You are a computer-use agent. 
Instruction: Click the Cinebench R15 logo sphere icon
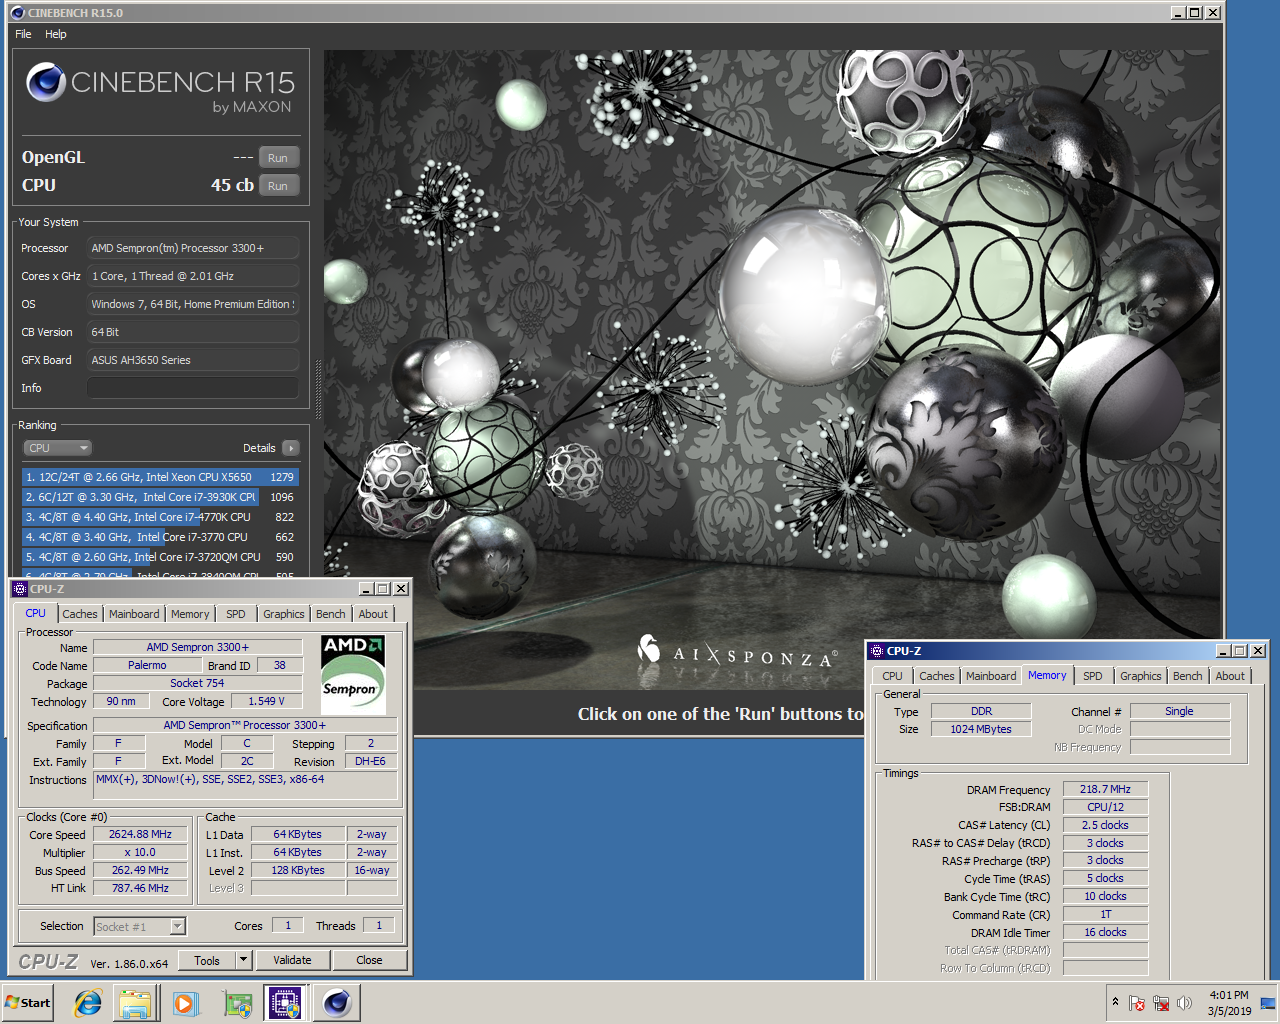(46, 83)
